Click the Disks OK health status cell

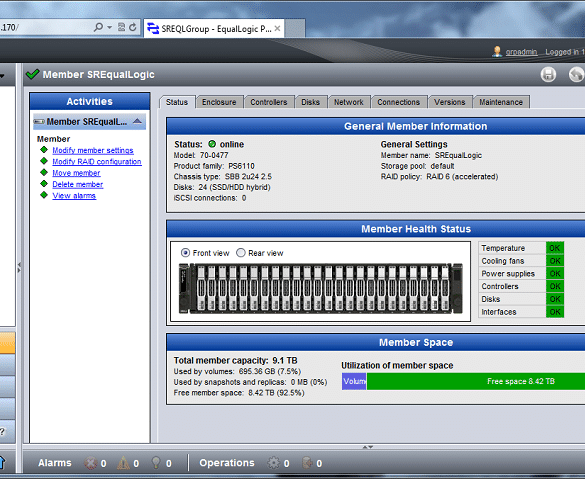coord(555,299)
